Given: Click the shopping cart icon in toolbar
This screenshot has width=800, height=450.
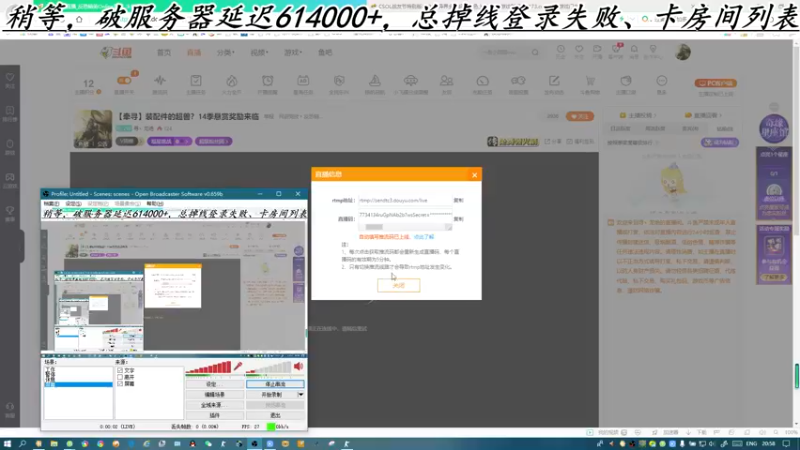Looking at the screenshot, I should click(590, 81).
